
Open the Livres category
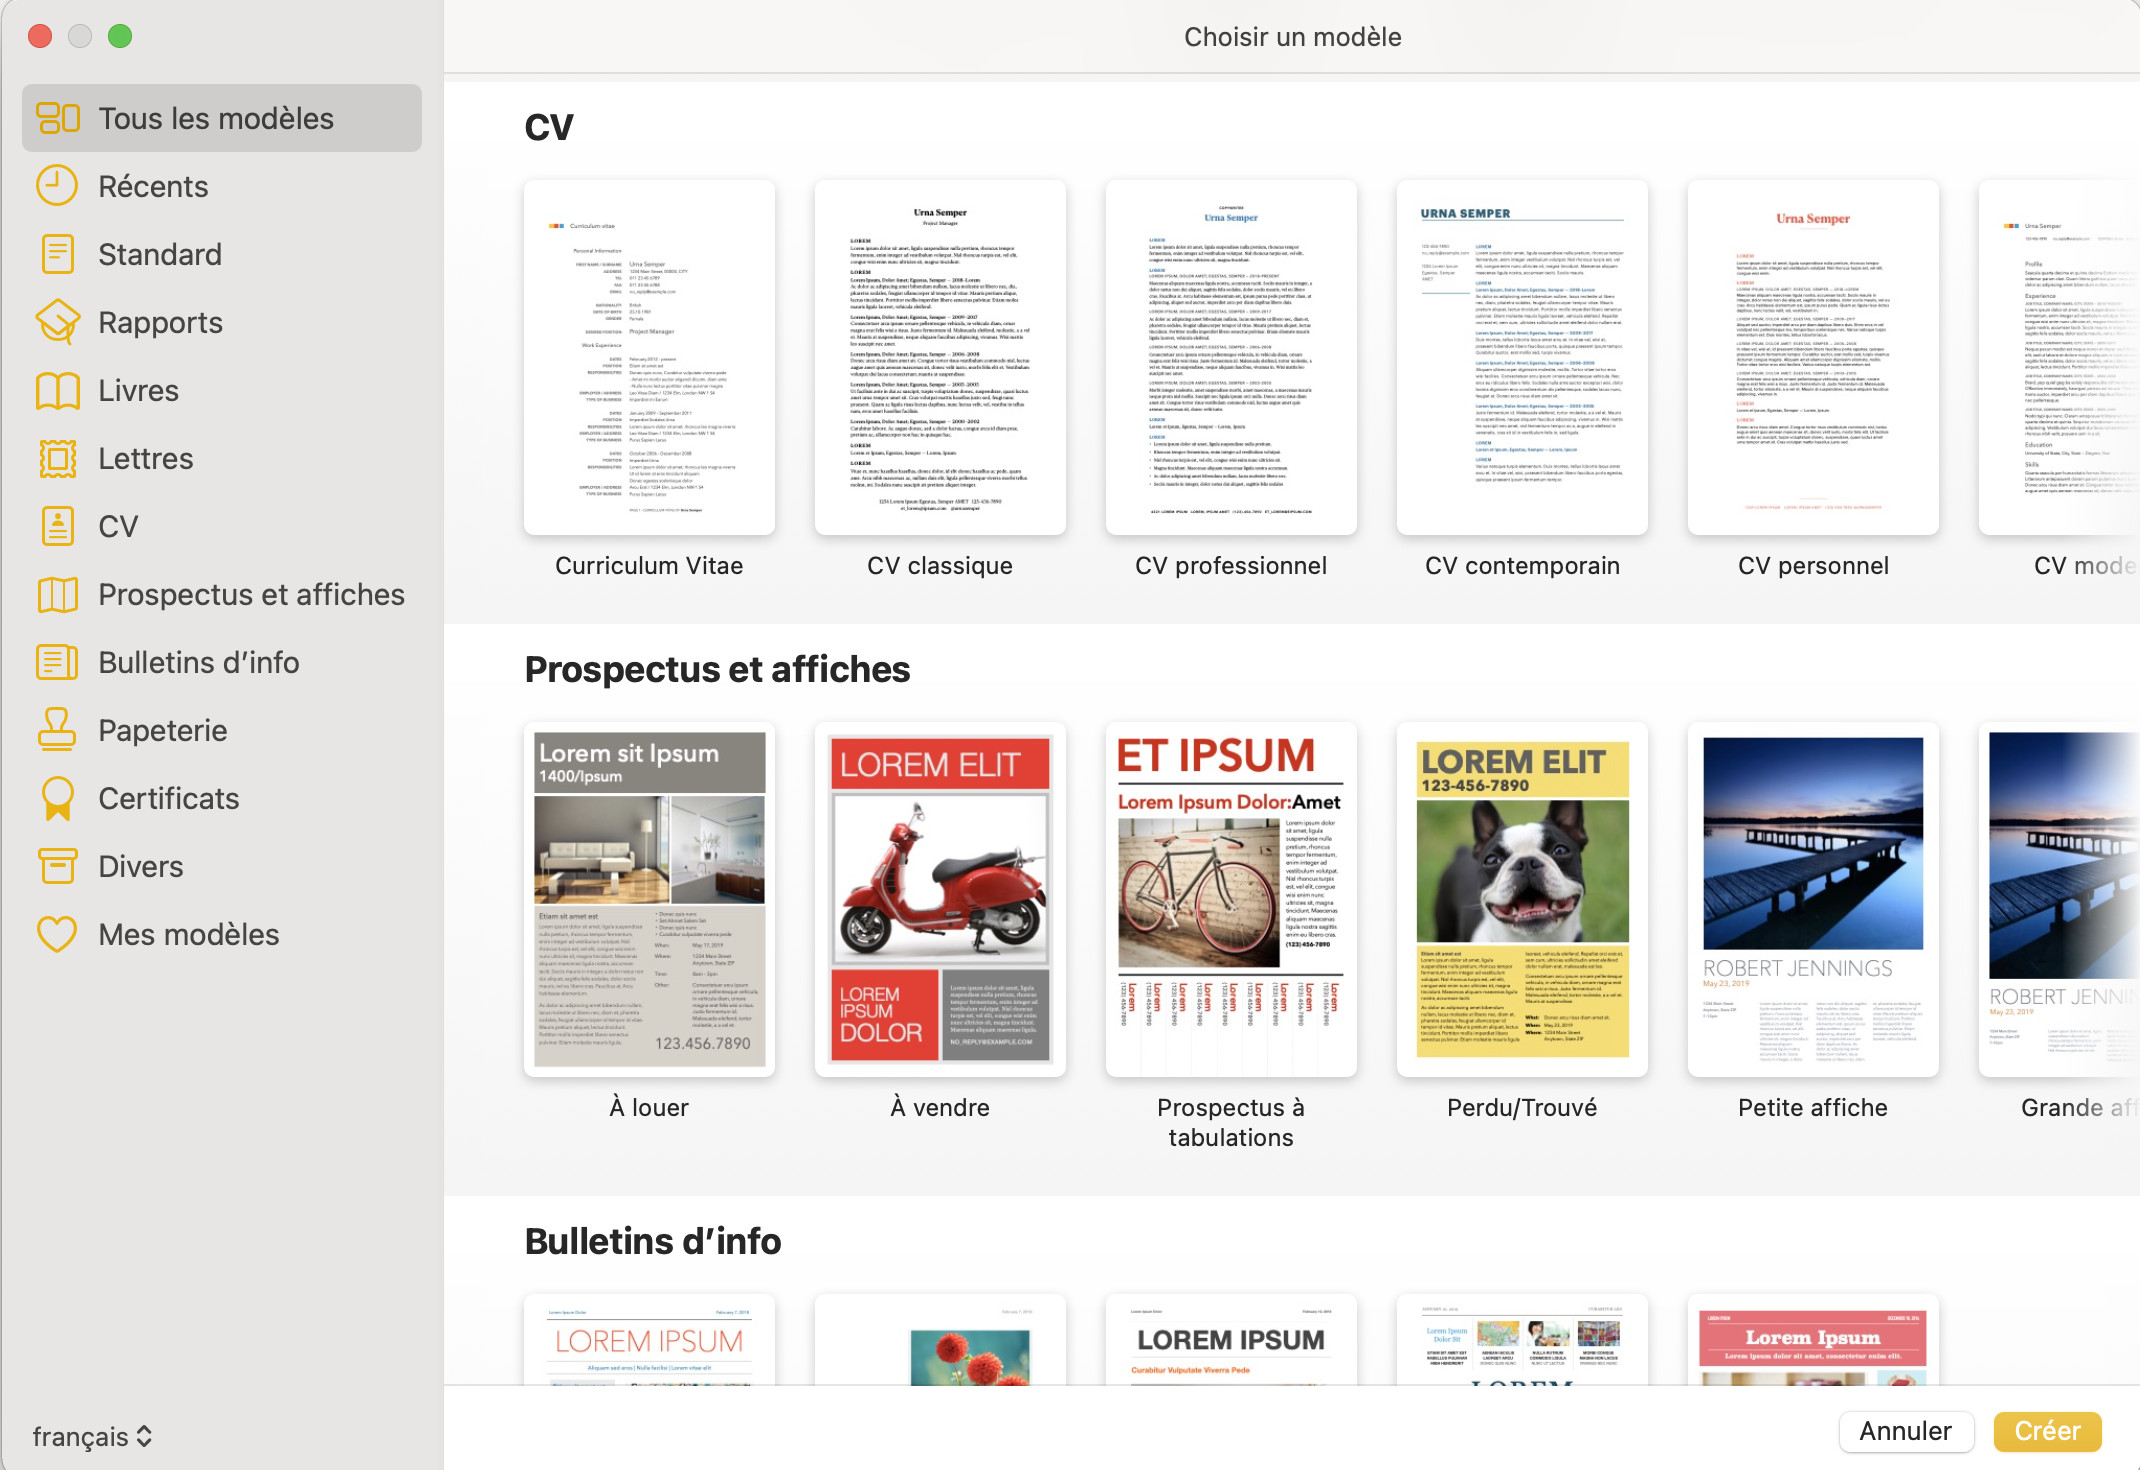(222, 390)
